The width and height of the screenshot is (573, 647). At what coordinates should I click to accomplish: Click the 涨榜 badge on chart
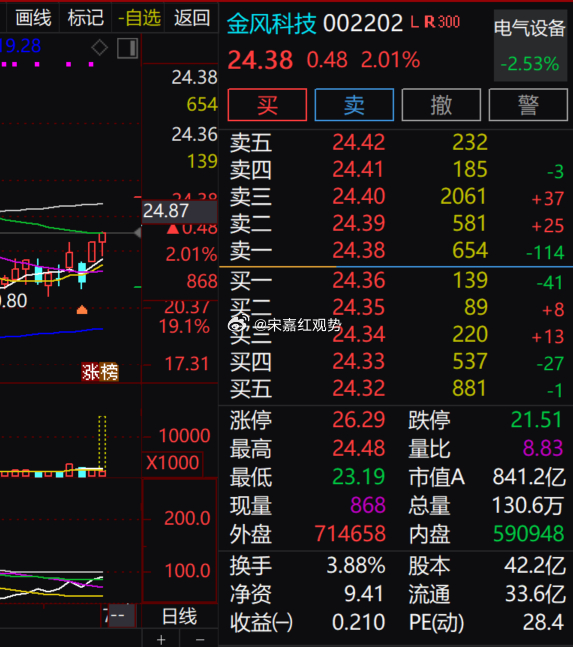100,372
